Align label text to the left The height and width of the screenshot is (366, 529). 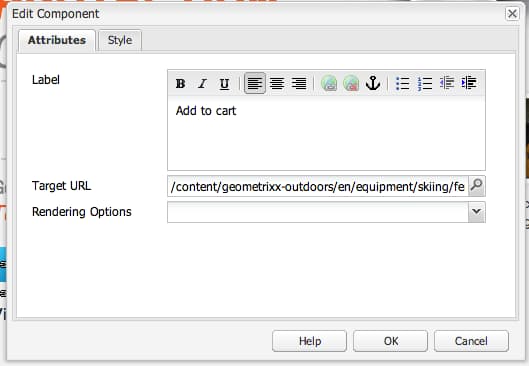[255, 83]
